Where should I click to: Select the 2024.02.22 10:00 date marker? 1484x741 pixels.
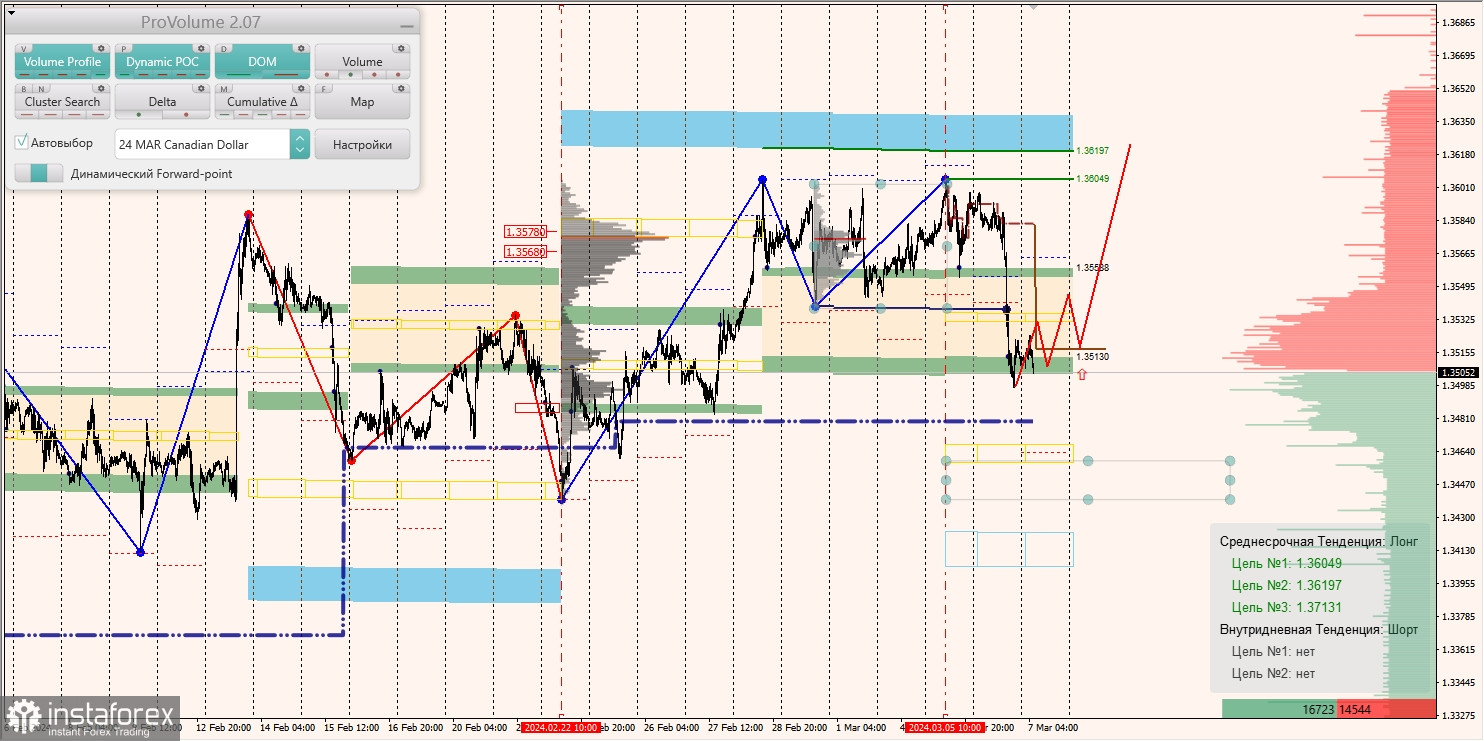pyautogui.click(x=560, y=727)
